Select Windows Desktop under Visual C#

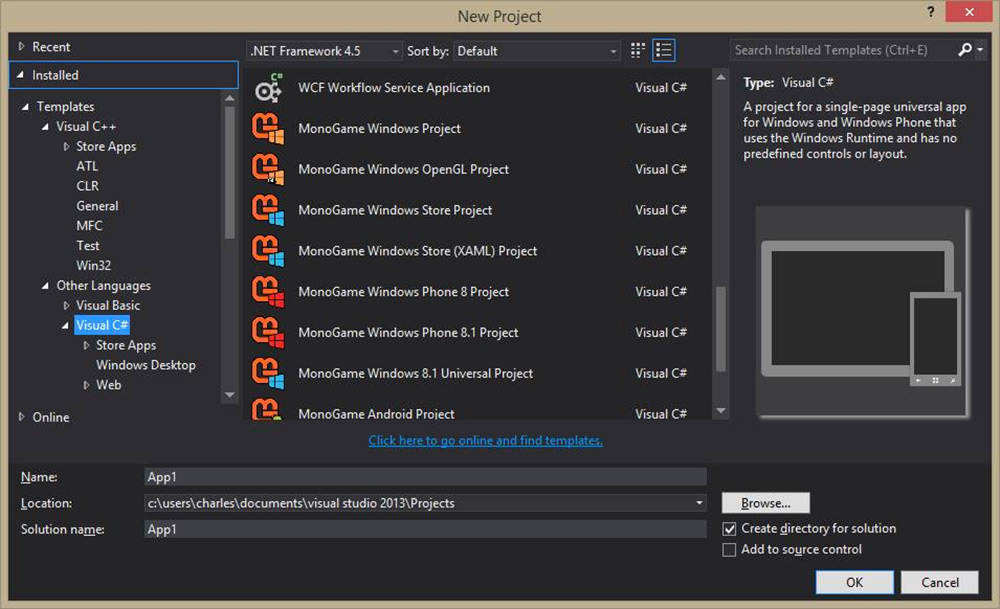point(146,365)
